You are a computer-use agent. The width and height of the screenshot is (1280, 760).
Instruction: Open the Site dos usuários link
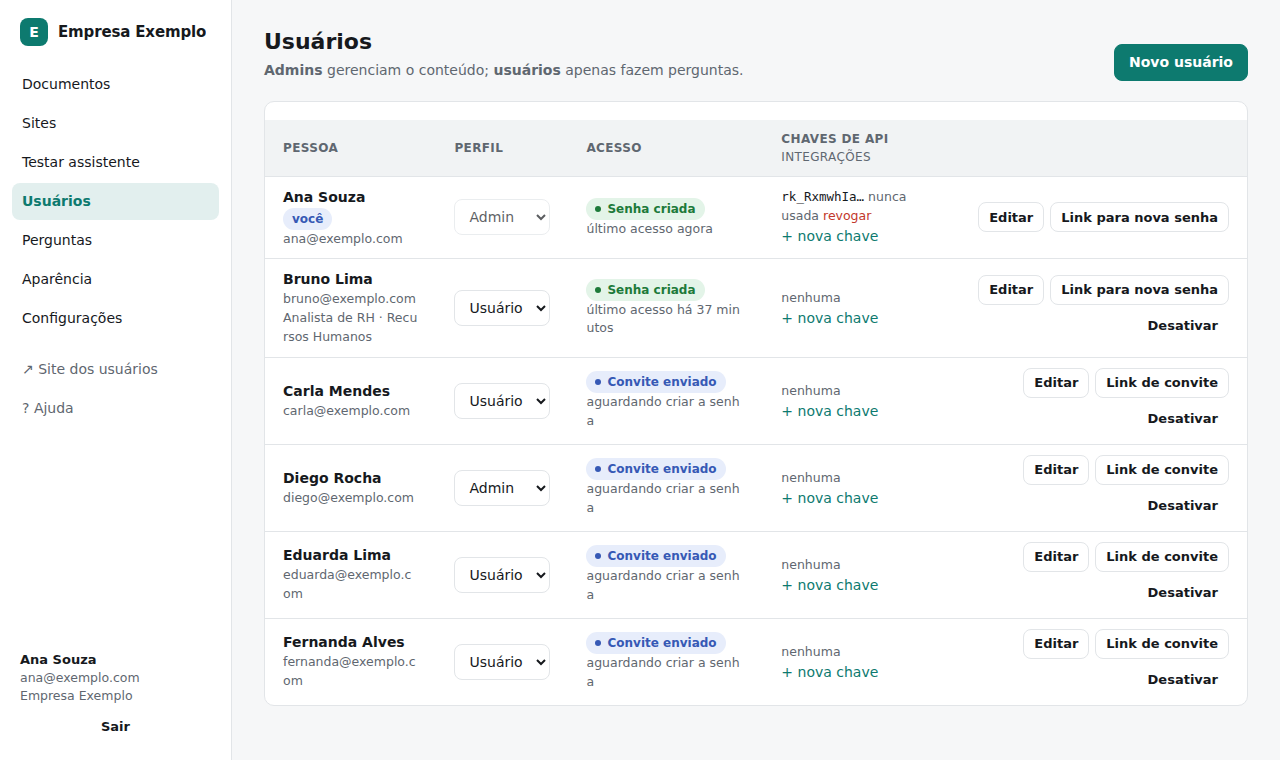(115, 369)
